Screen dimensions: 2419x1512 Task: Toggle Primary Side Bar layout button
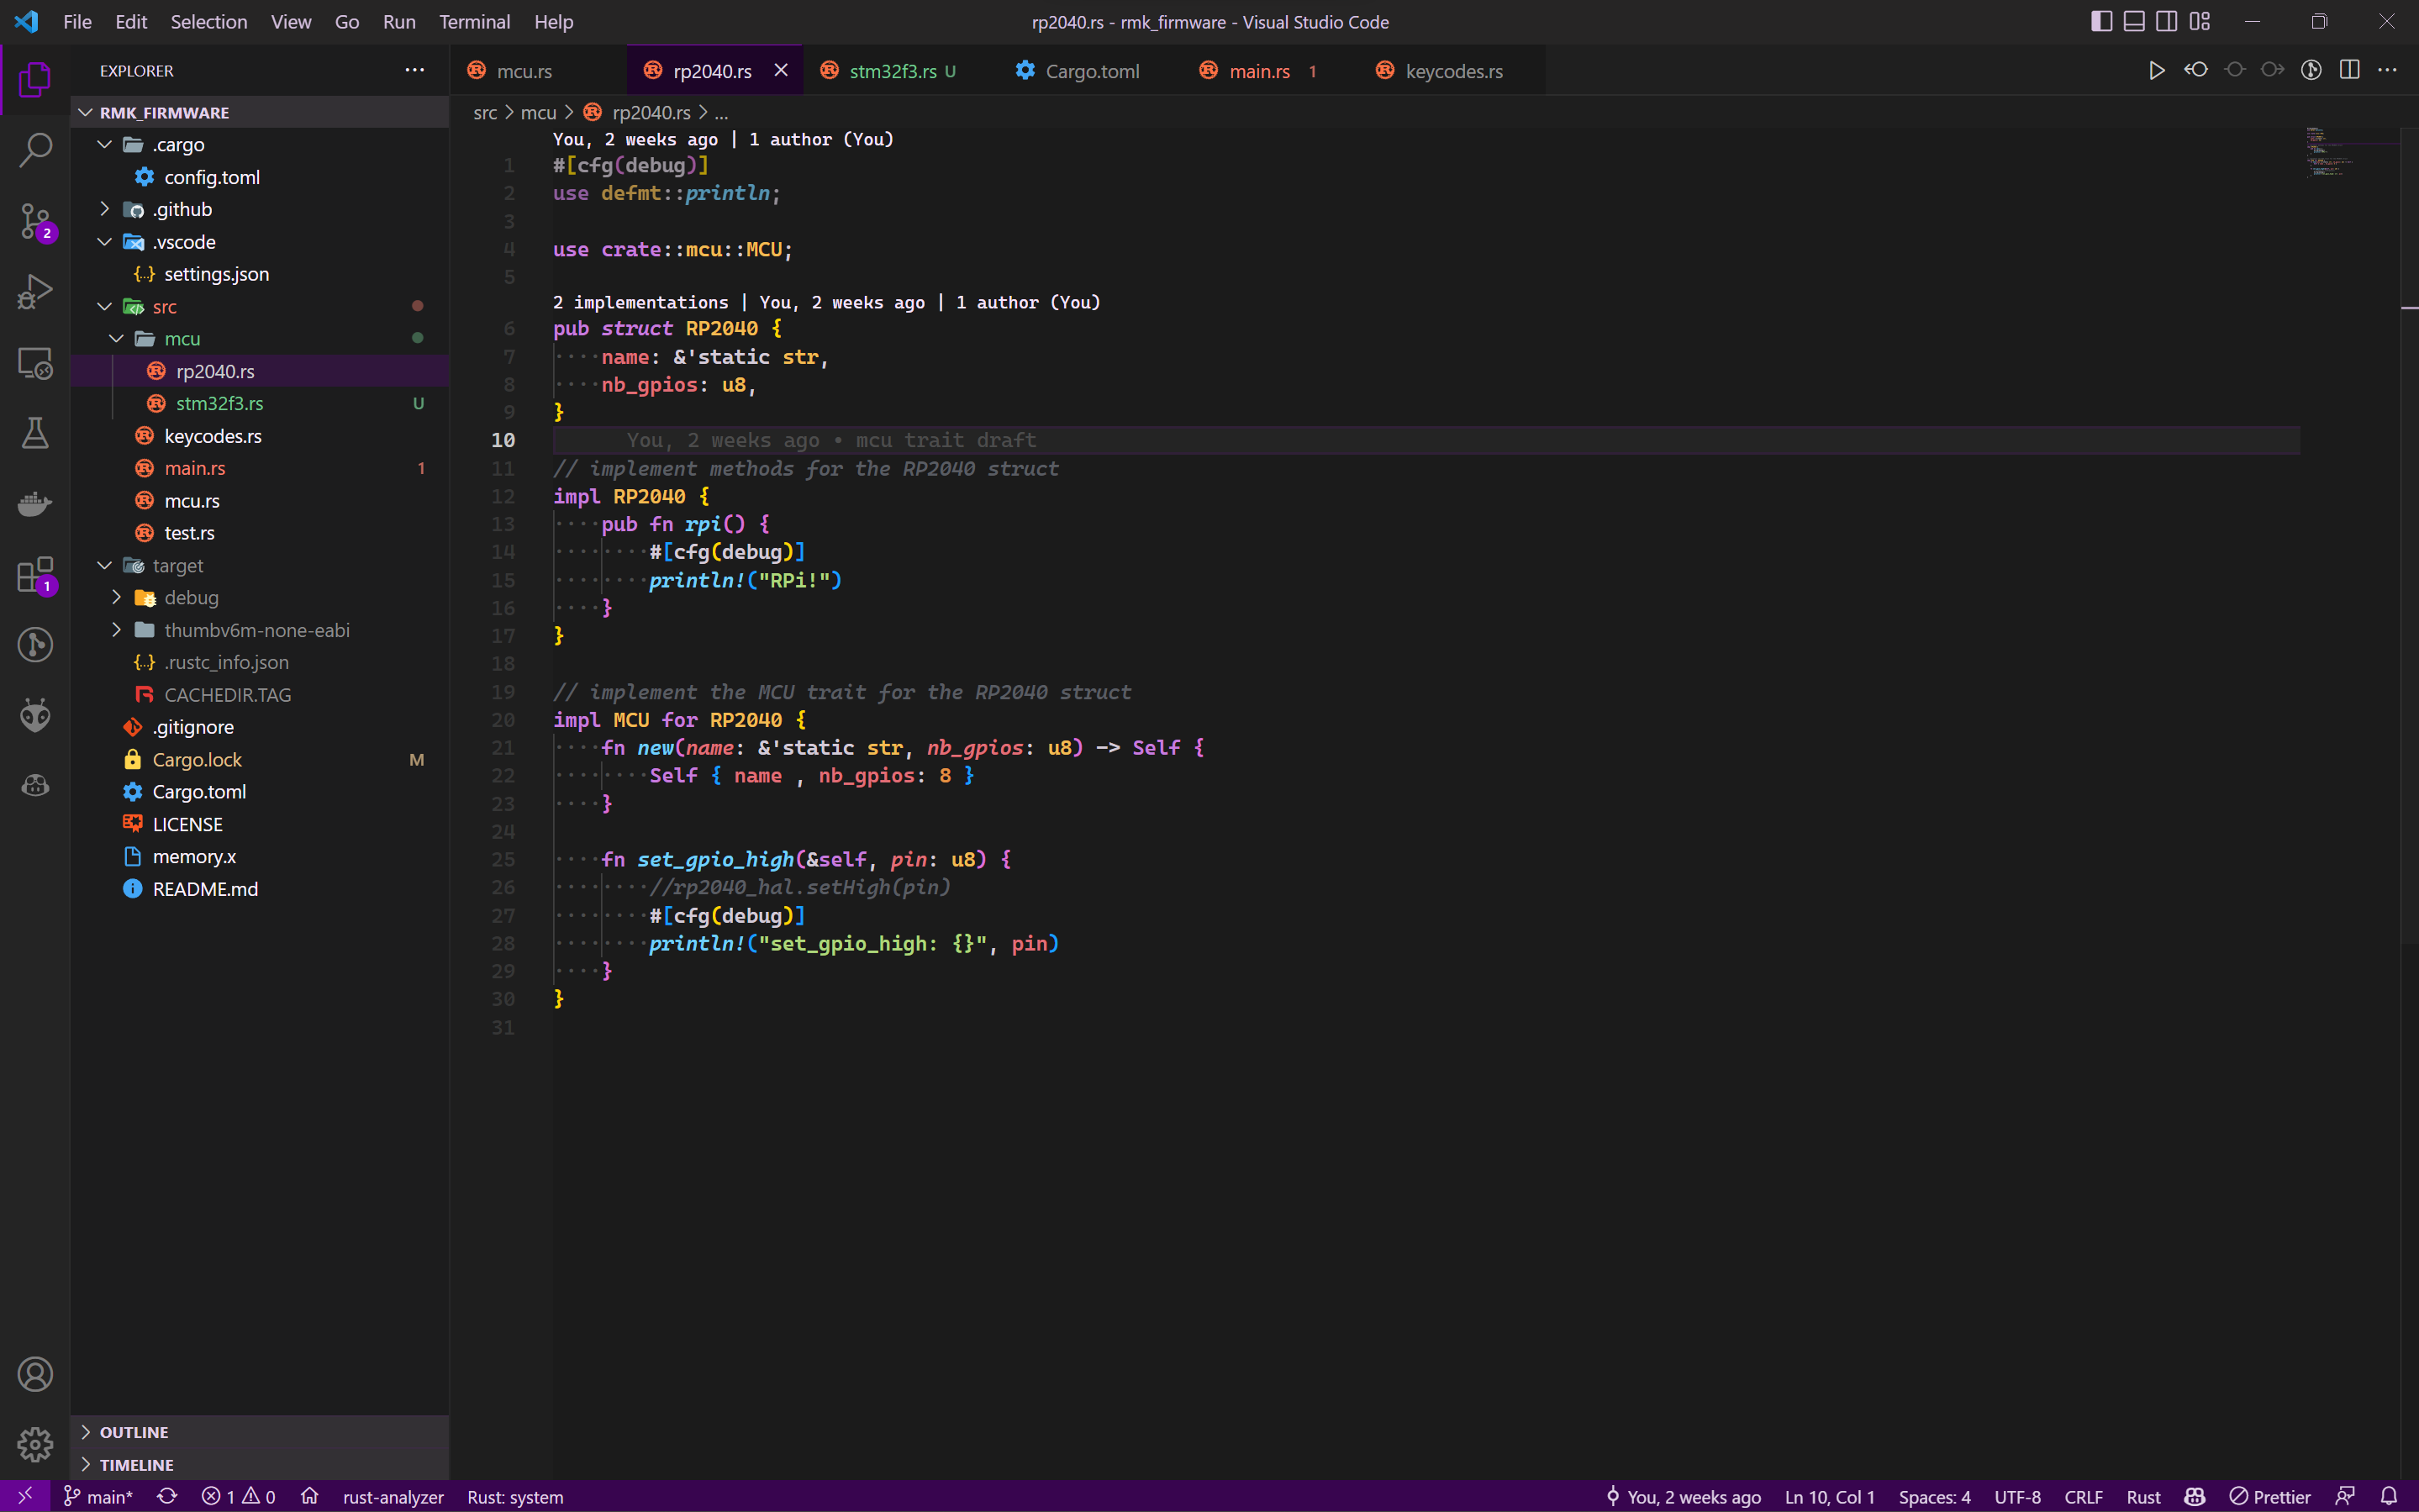[x=2101, y=21]
